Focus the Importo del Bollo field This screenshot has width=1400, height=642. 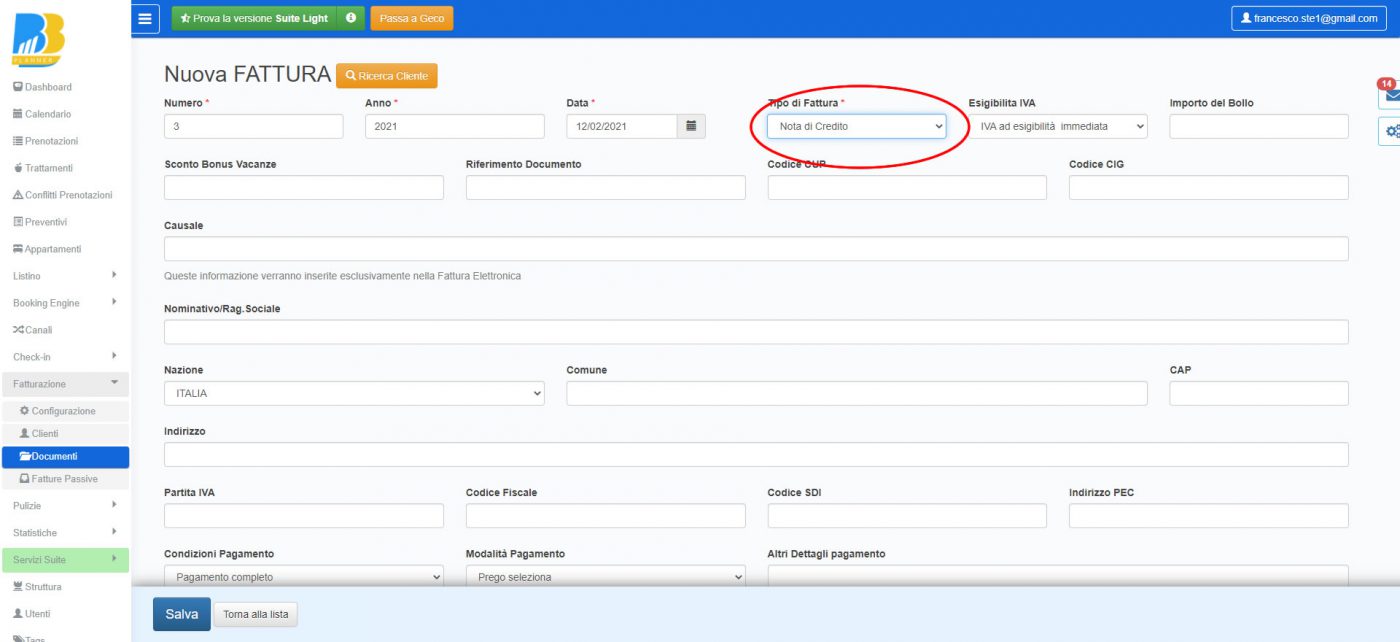1259,126
